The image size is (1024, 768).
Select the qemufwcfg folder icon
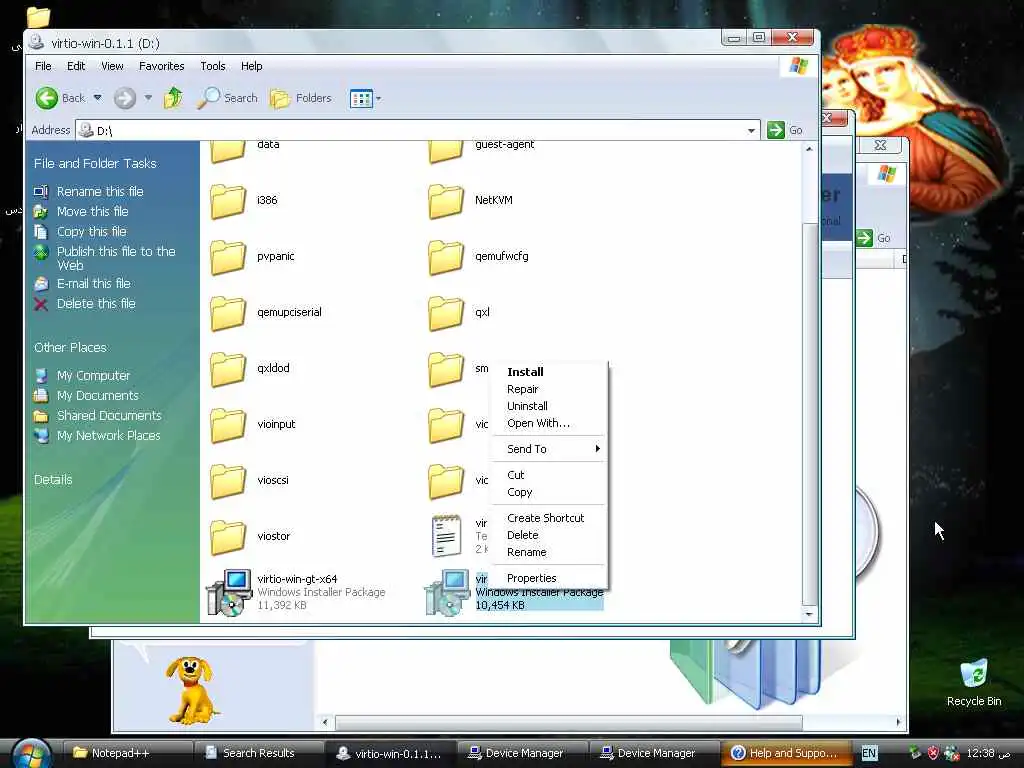tap(446, 257)
